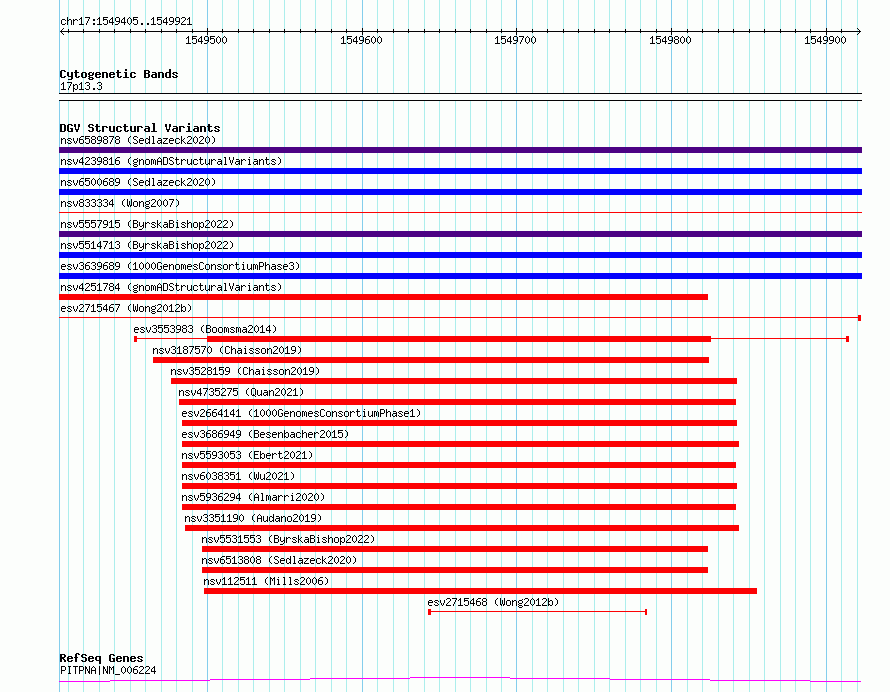Click the blue bar under nsv4239816
Image resolution: width=890 pixels, height=692 pixels.
pyautogui.click(x=460, y=171)
